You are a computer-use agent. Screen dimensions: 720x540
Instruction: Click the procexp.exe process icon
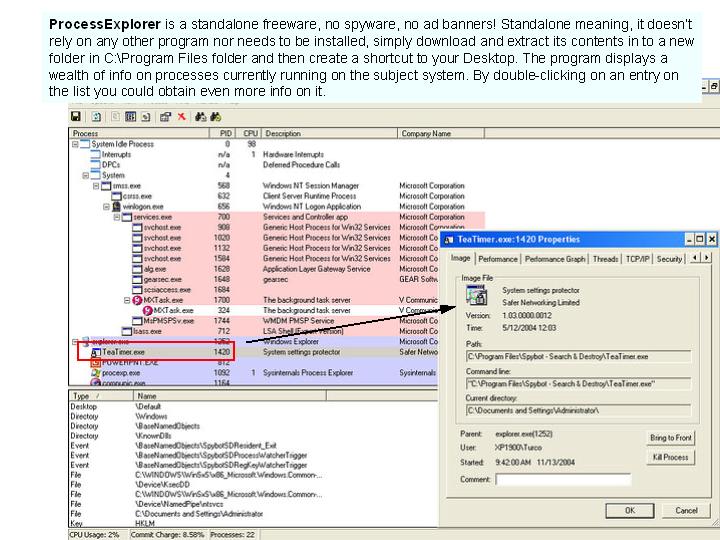pyautogui.click(x=96, y=373)
